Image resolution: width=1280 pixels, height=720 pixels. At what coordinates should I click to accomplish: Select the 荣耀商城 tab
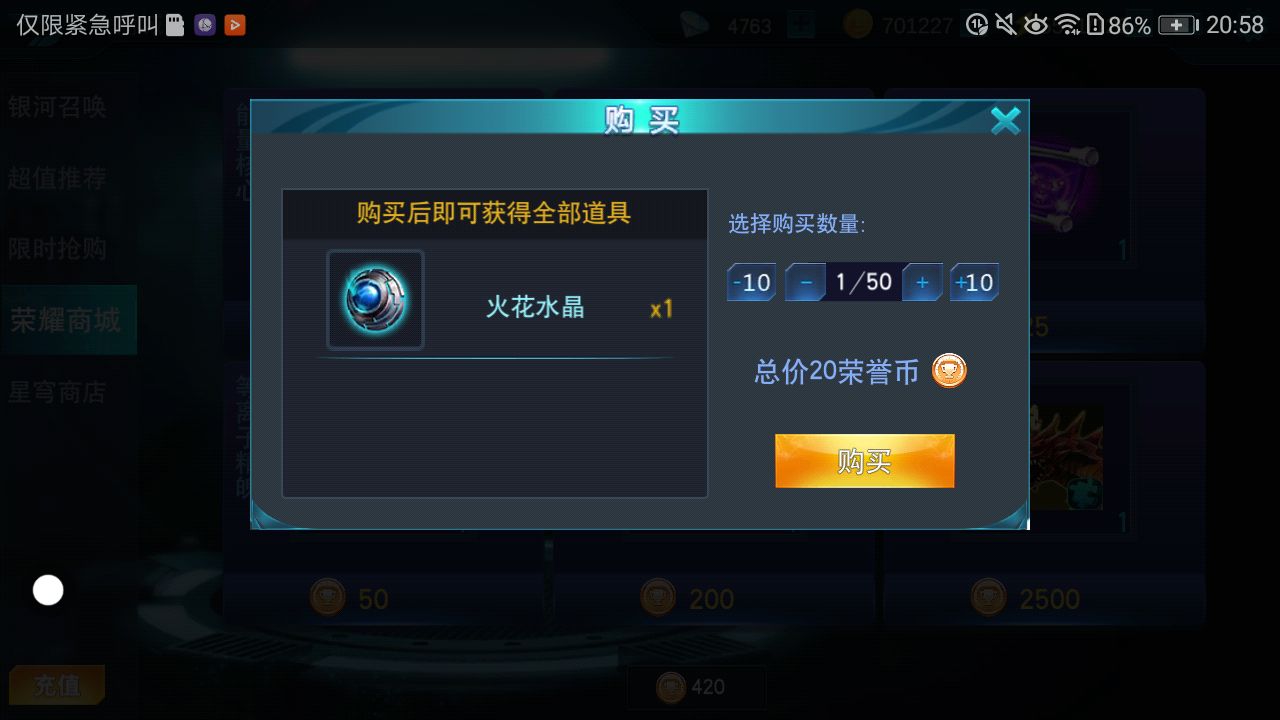pyautogui.click(x=68, y=320)
